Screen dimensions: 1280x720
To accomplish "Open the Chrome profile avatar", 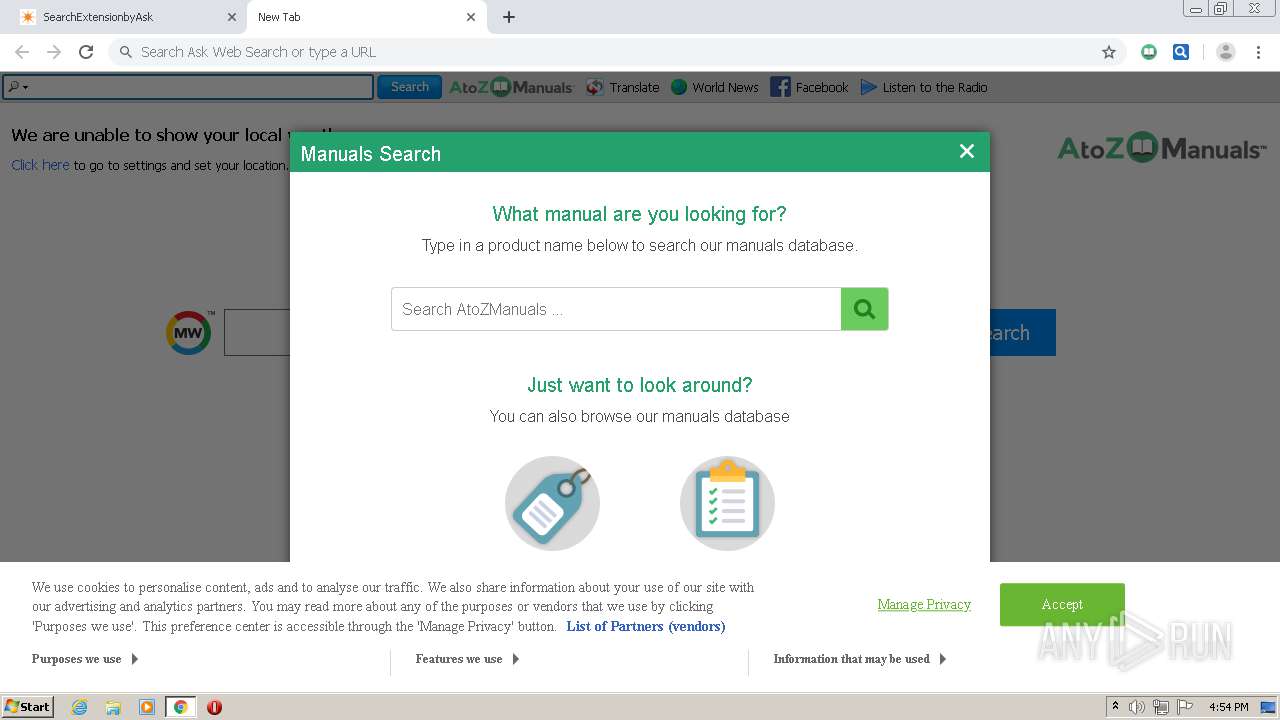I will 1225,52.
